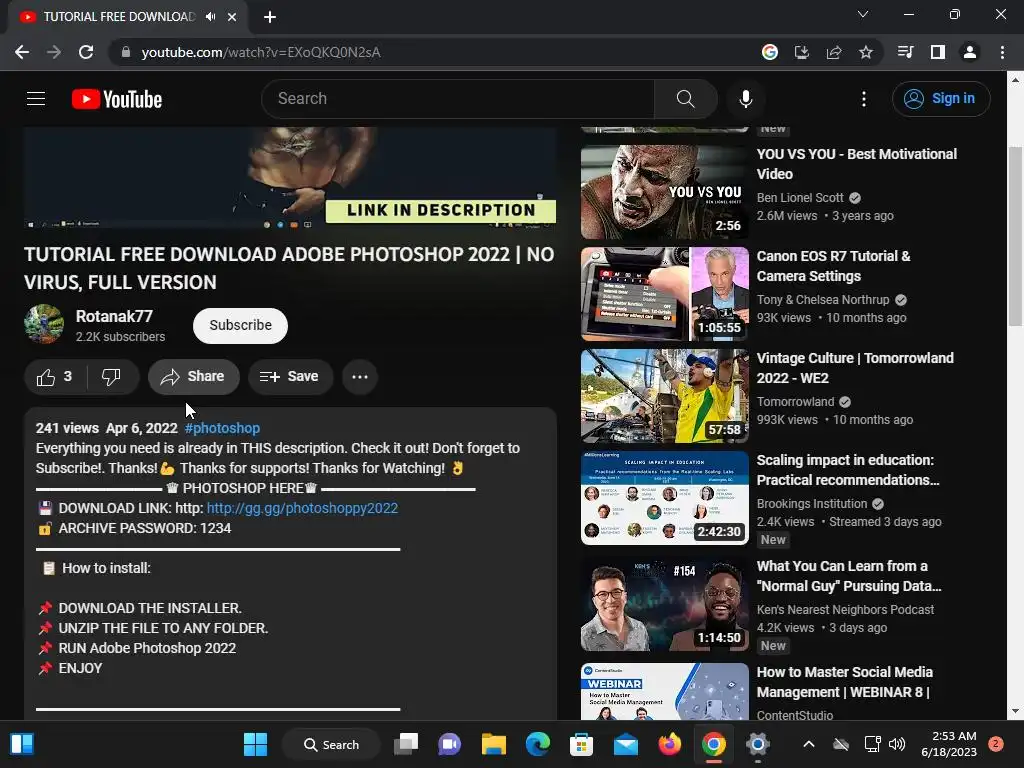
Task: Click the Google icon in address bar
Action: (769, 52)
